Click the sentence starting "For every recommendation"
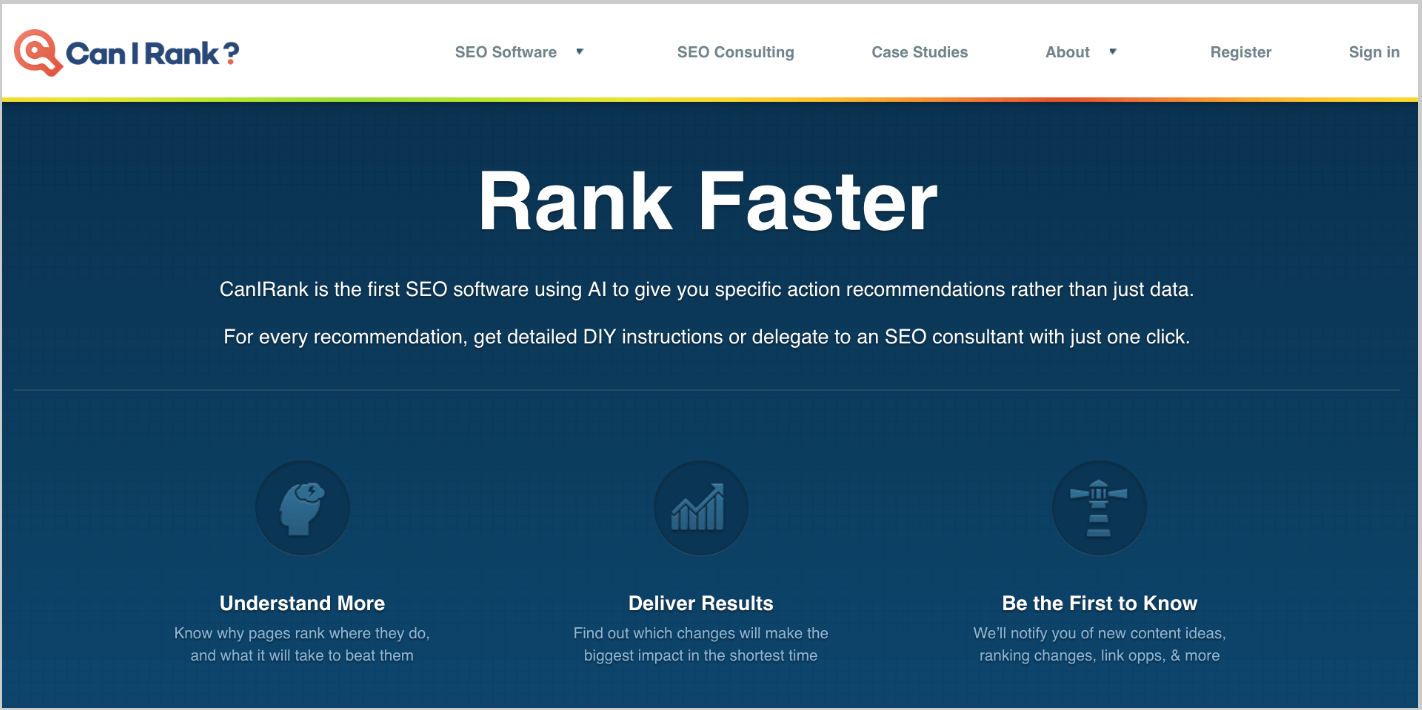This screenshot has width=1422, height=710. (x=707, y=337)
